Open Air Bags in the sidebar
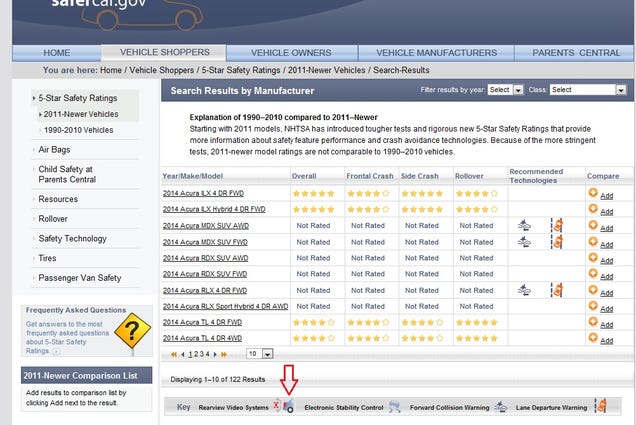The image size is (636, 425). point(54,150)
